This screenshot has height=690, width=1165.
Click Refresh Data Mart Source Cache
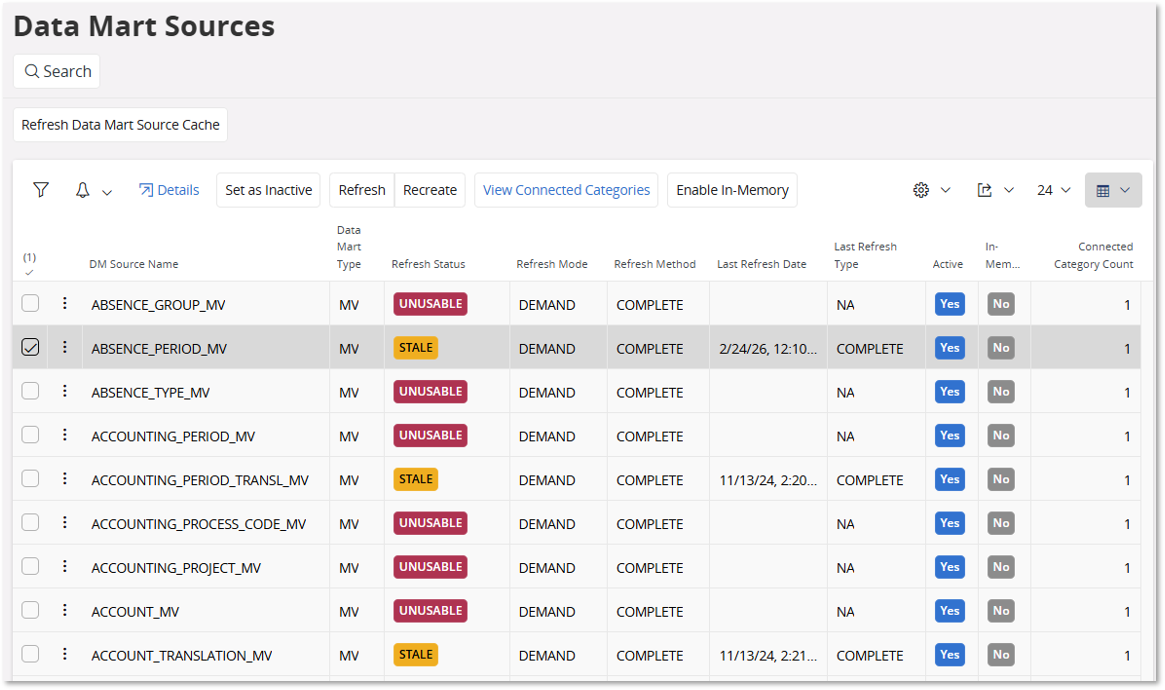(120, 125)
